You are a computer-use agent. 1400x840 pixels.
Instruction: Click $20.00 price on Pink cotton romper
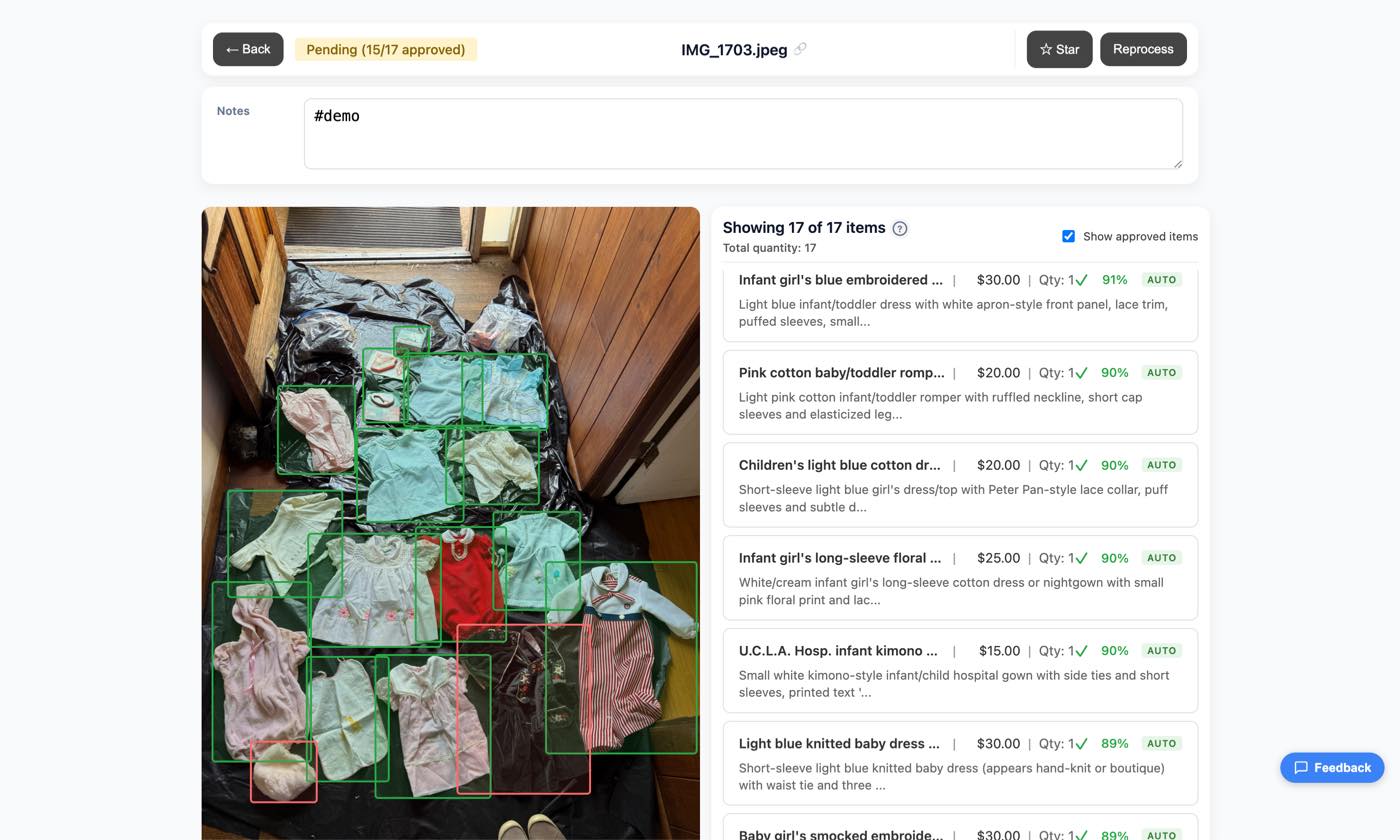[998, 373]
